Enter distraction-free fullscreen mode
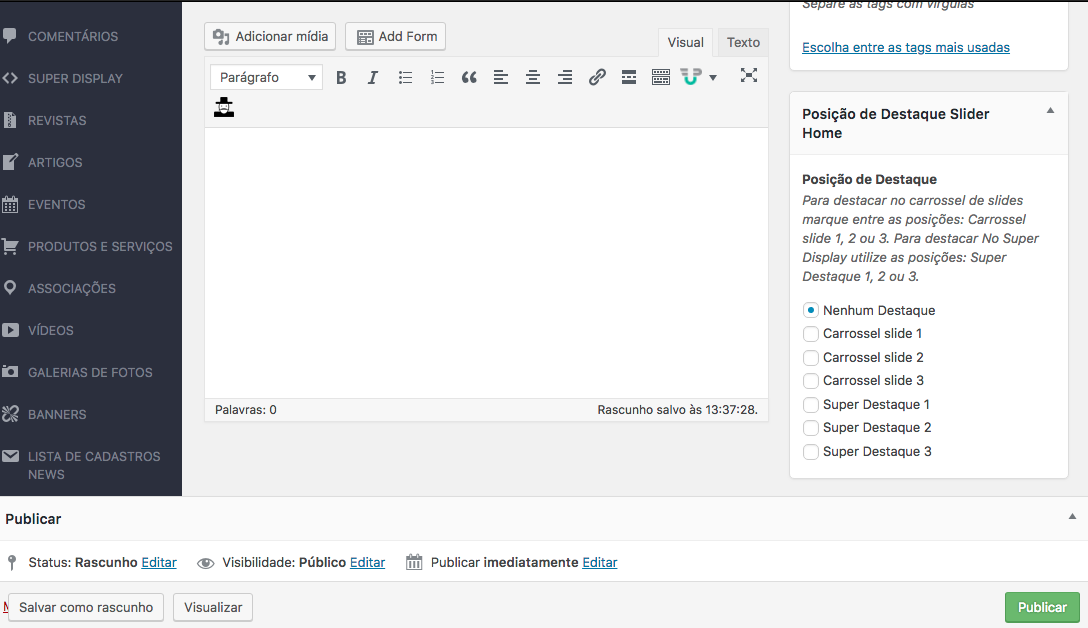The height and width of the screenshot is (628, 1088). pos(748,75)
